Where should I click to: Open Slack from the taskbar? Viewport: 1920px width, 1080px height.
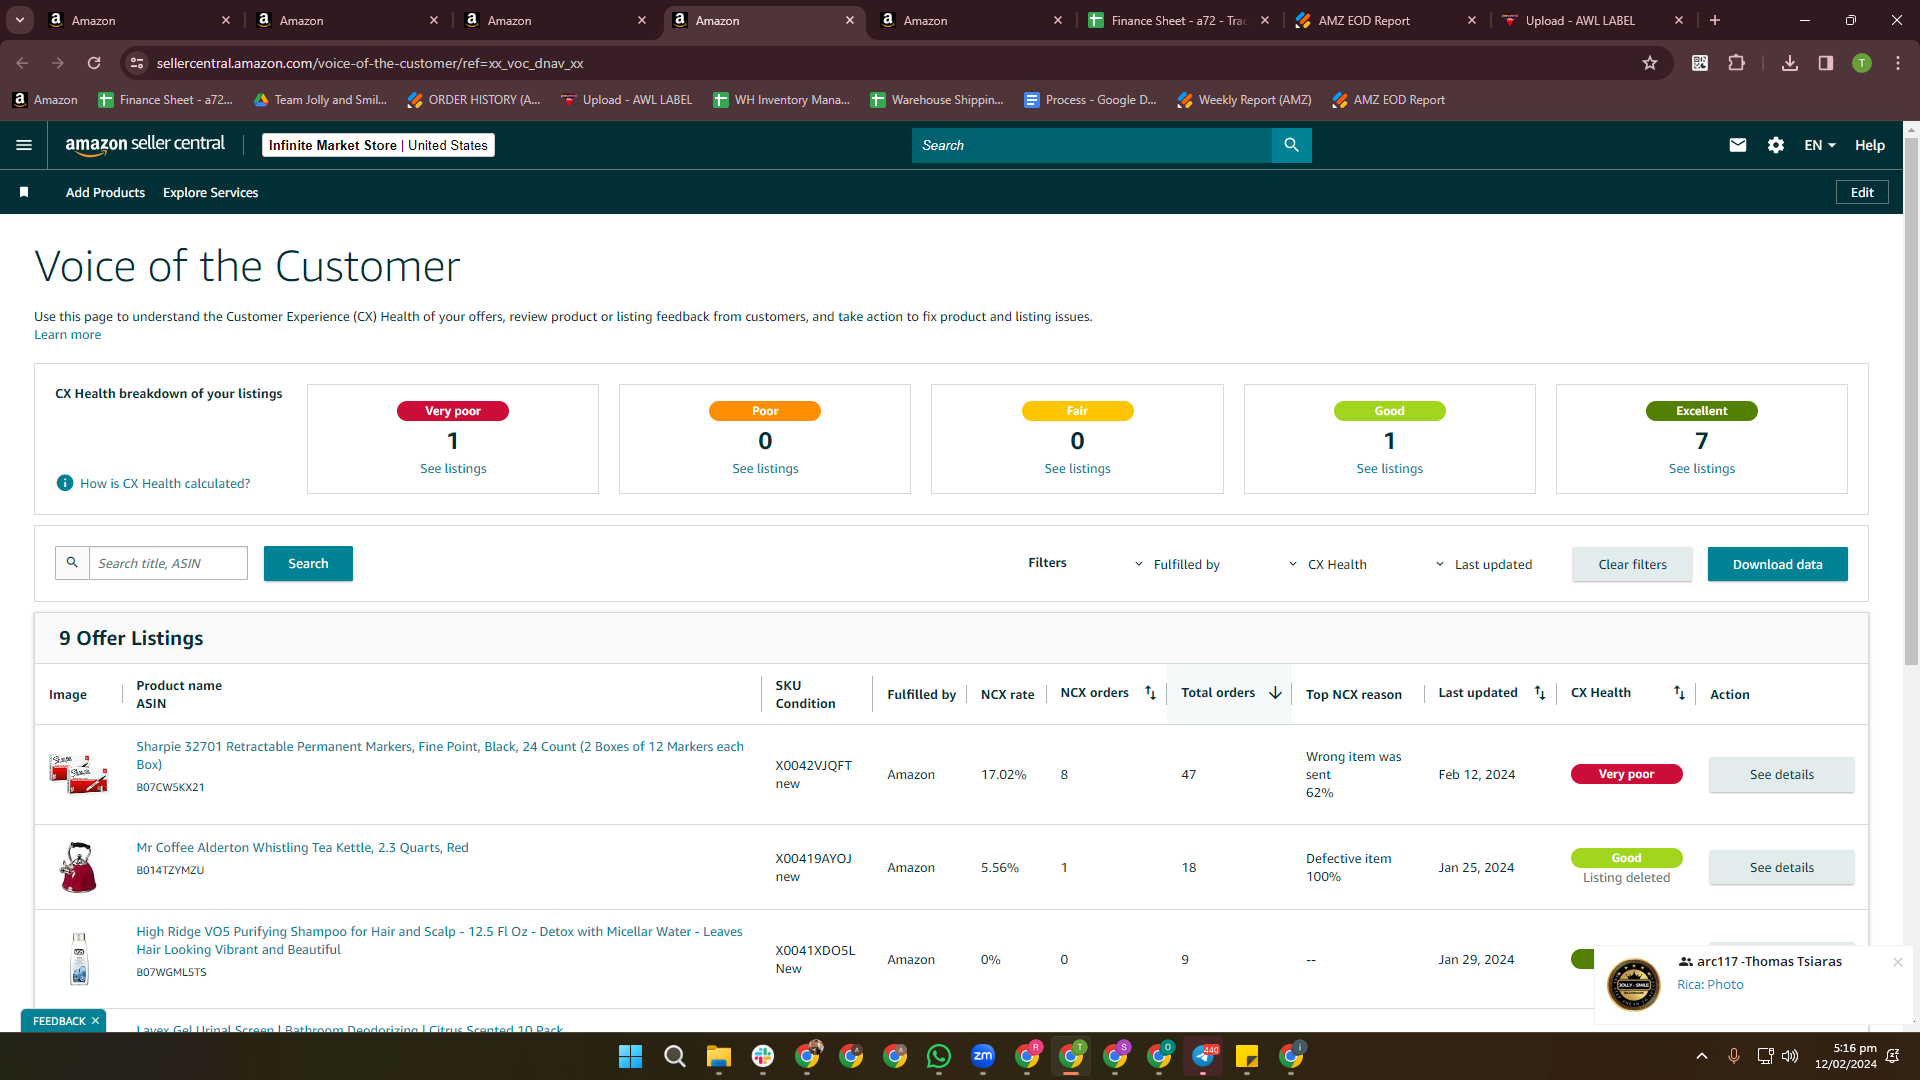[x=763, y=1056]
